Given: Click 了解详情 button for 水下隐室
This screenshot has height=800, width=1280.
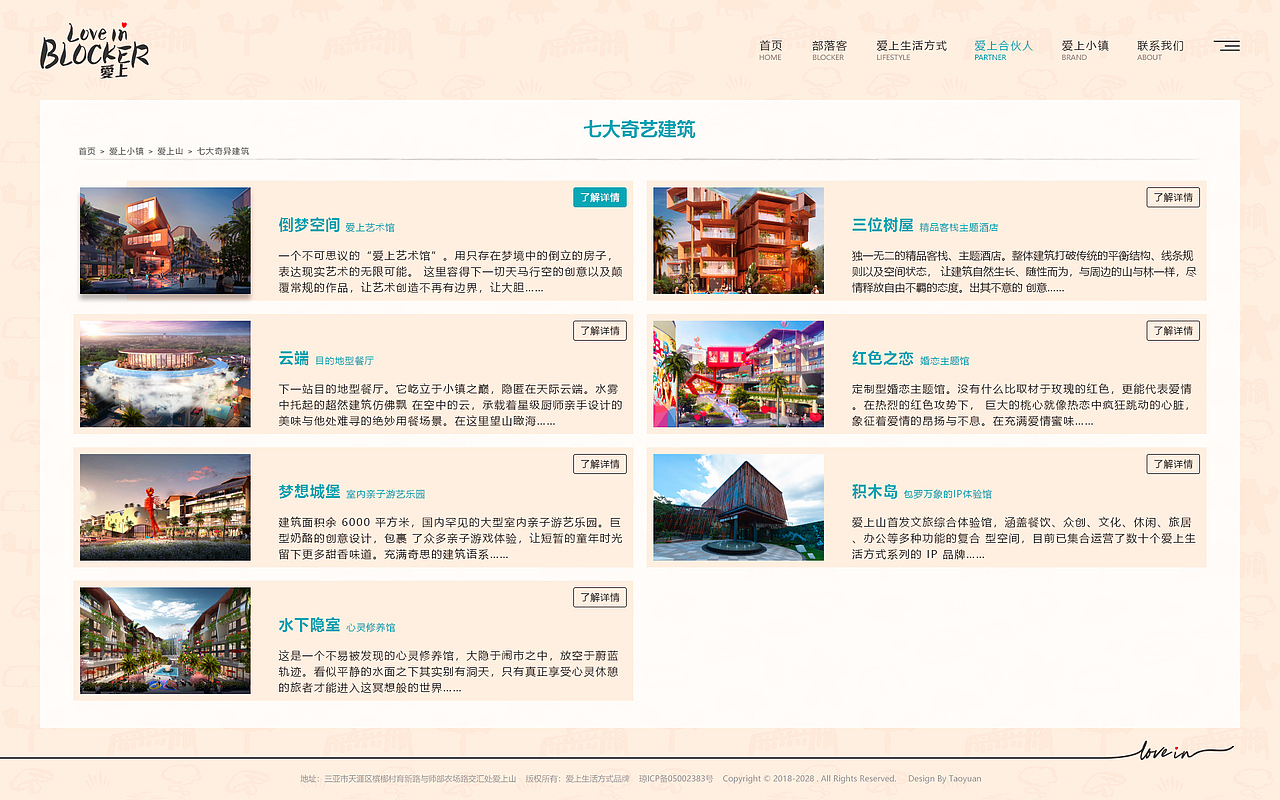Looking at the screenshot, I should (600, 597).
